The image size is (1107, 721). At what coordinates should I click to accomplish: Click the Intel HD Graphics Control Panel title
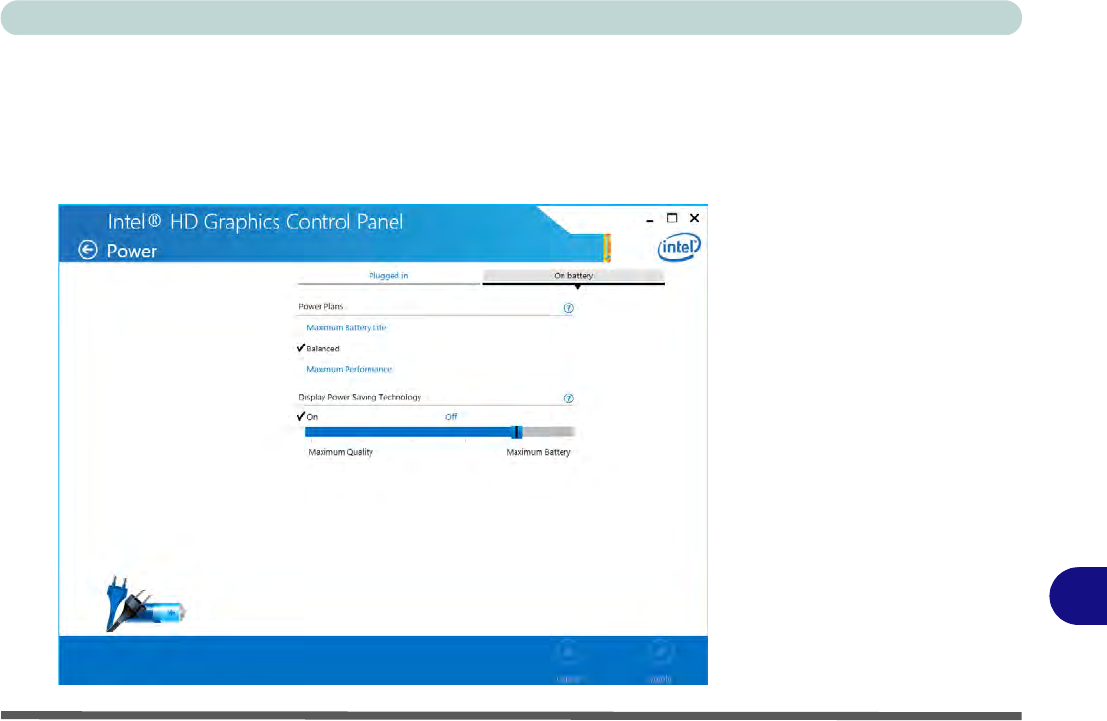coord(255,222)
